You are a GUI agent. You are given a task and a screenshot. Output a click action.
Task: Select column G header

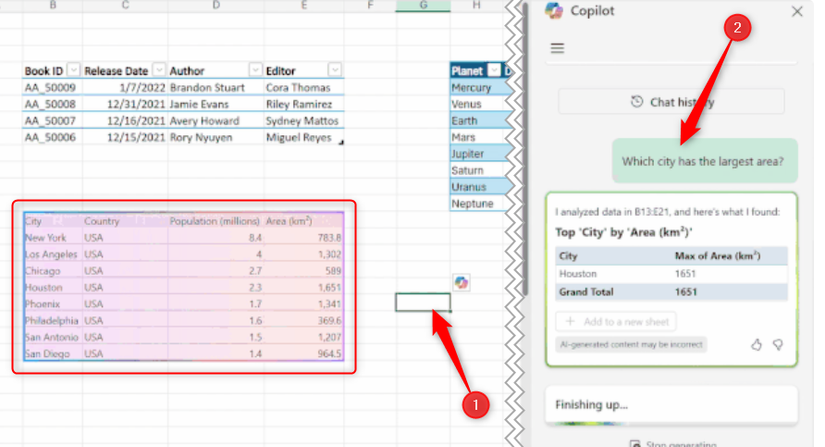pyautogui.click(x=423, y=6)
